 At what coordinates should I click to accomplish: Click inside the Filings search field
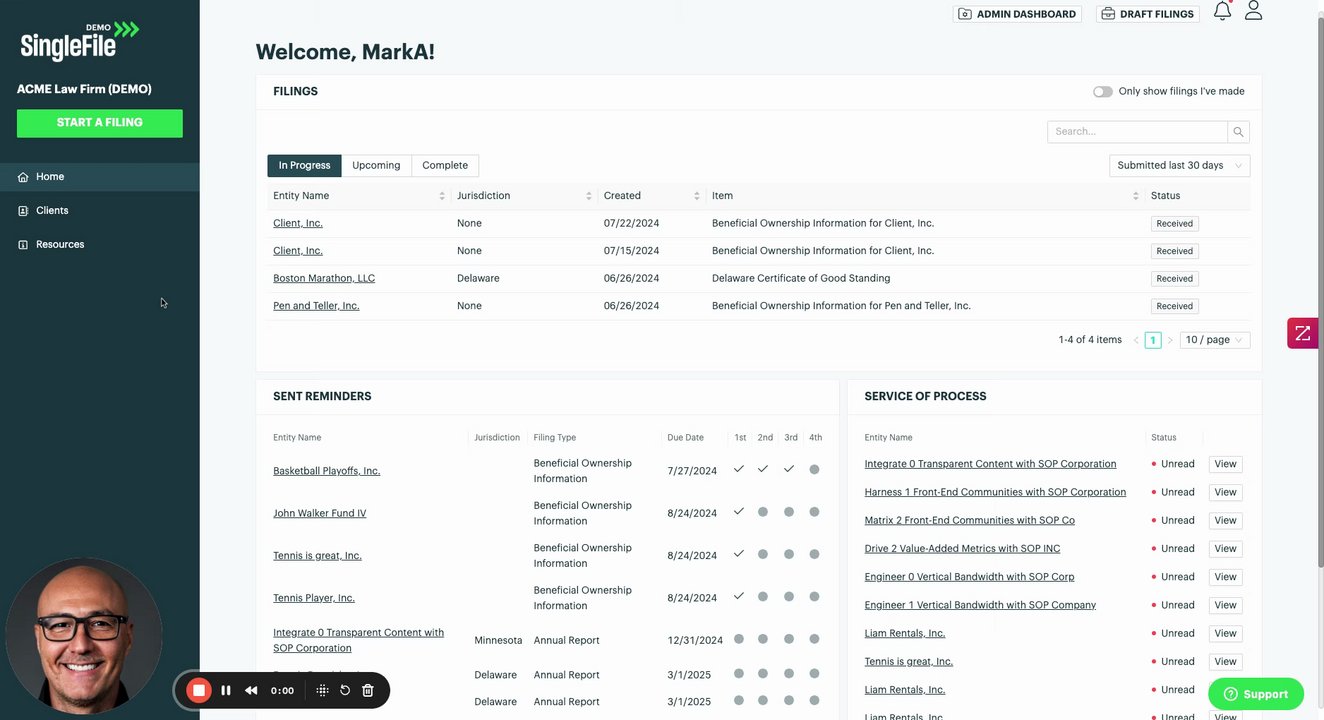click(x=1137, y=132)
